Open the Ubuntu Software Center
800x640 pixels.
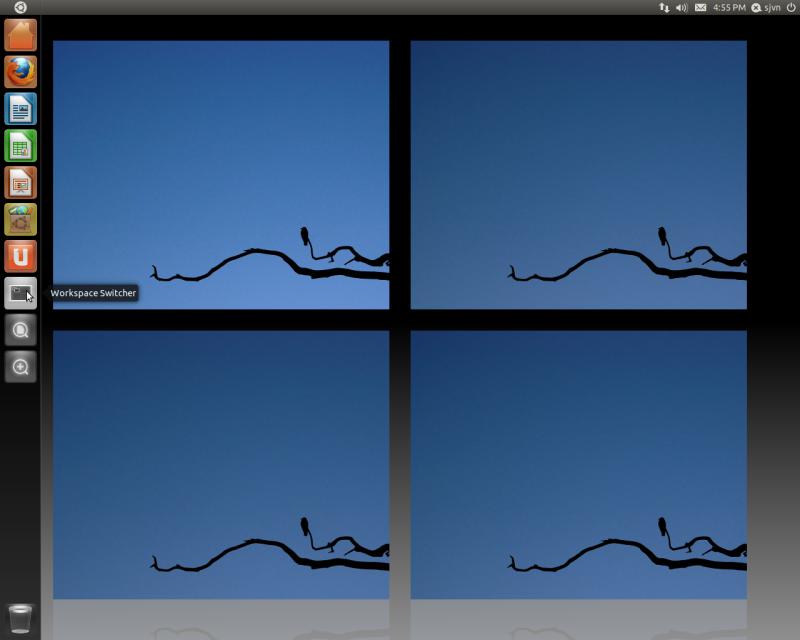(x=18, y=221)
